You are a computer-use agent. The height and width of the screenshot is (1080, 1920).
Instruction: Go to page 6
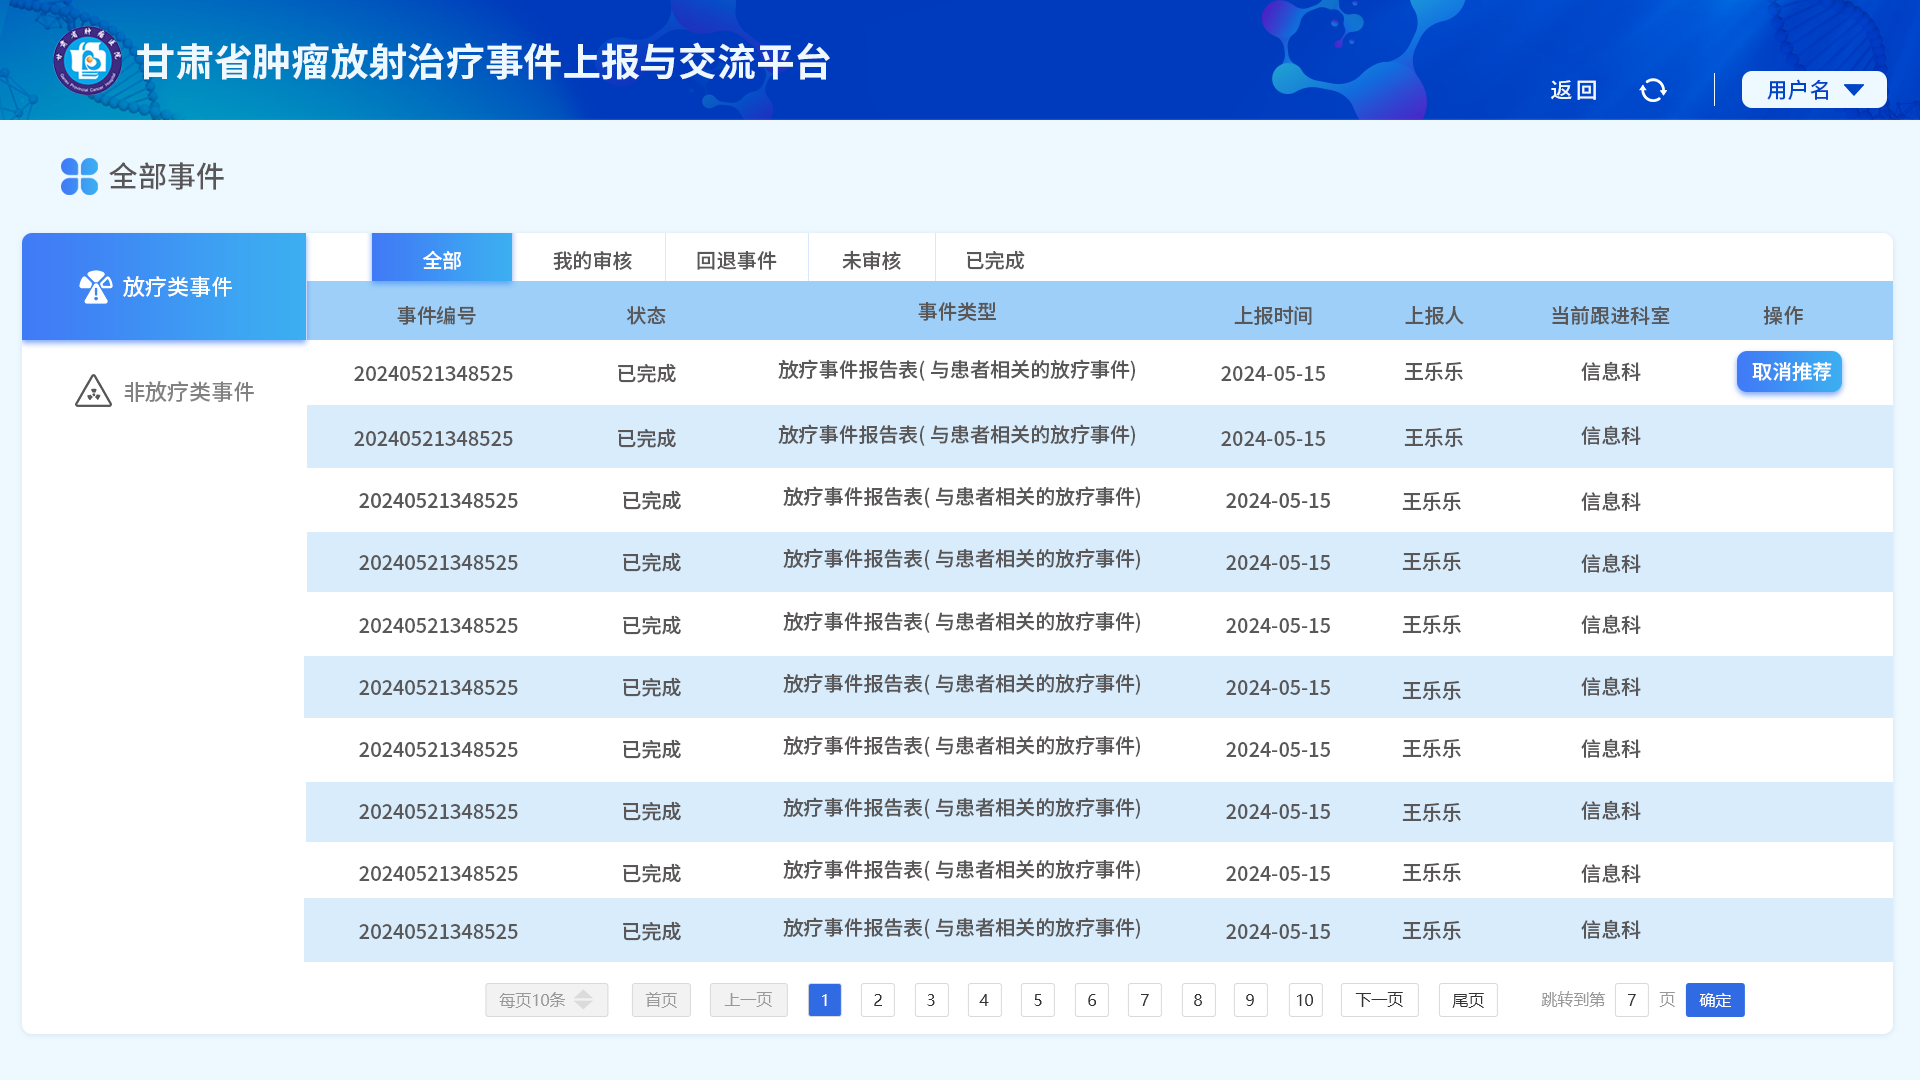pos(1092,1000)
